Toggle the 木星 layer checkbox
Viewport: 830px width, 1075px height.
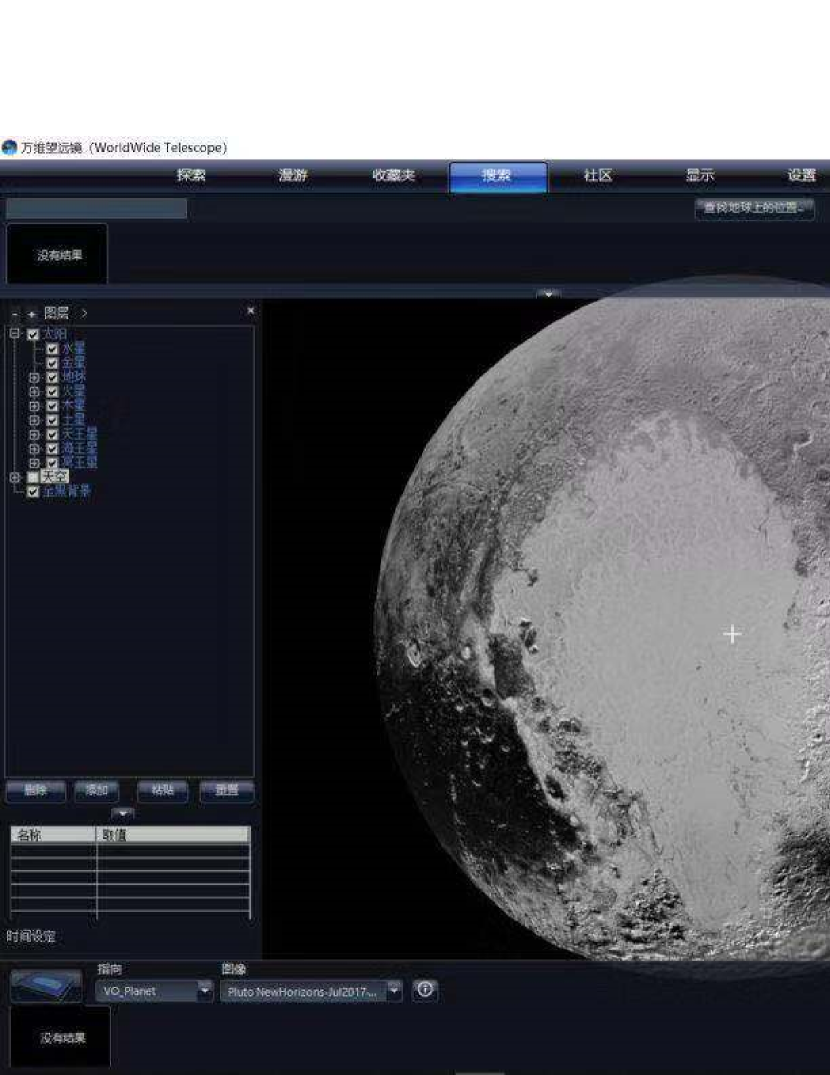[x=52, y=406]
